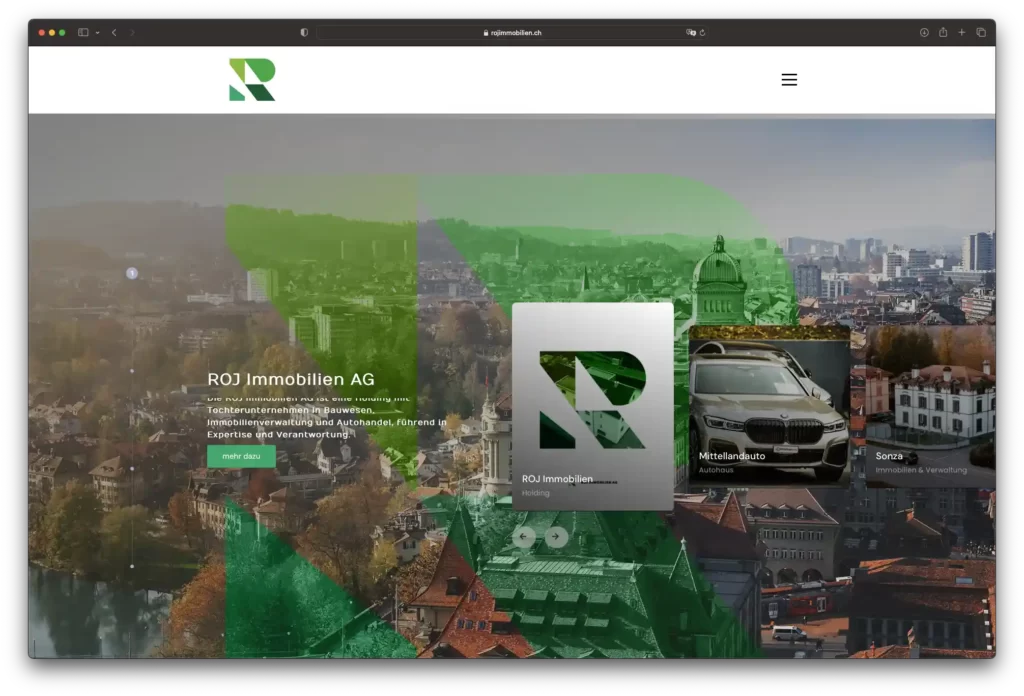The image size is (1024, 696).
Task: Open the hamburger navigation menu
Action: [789, 80]
